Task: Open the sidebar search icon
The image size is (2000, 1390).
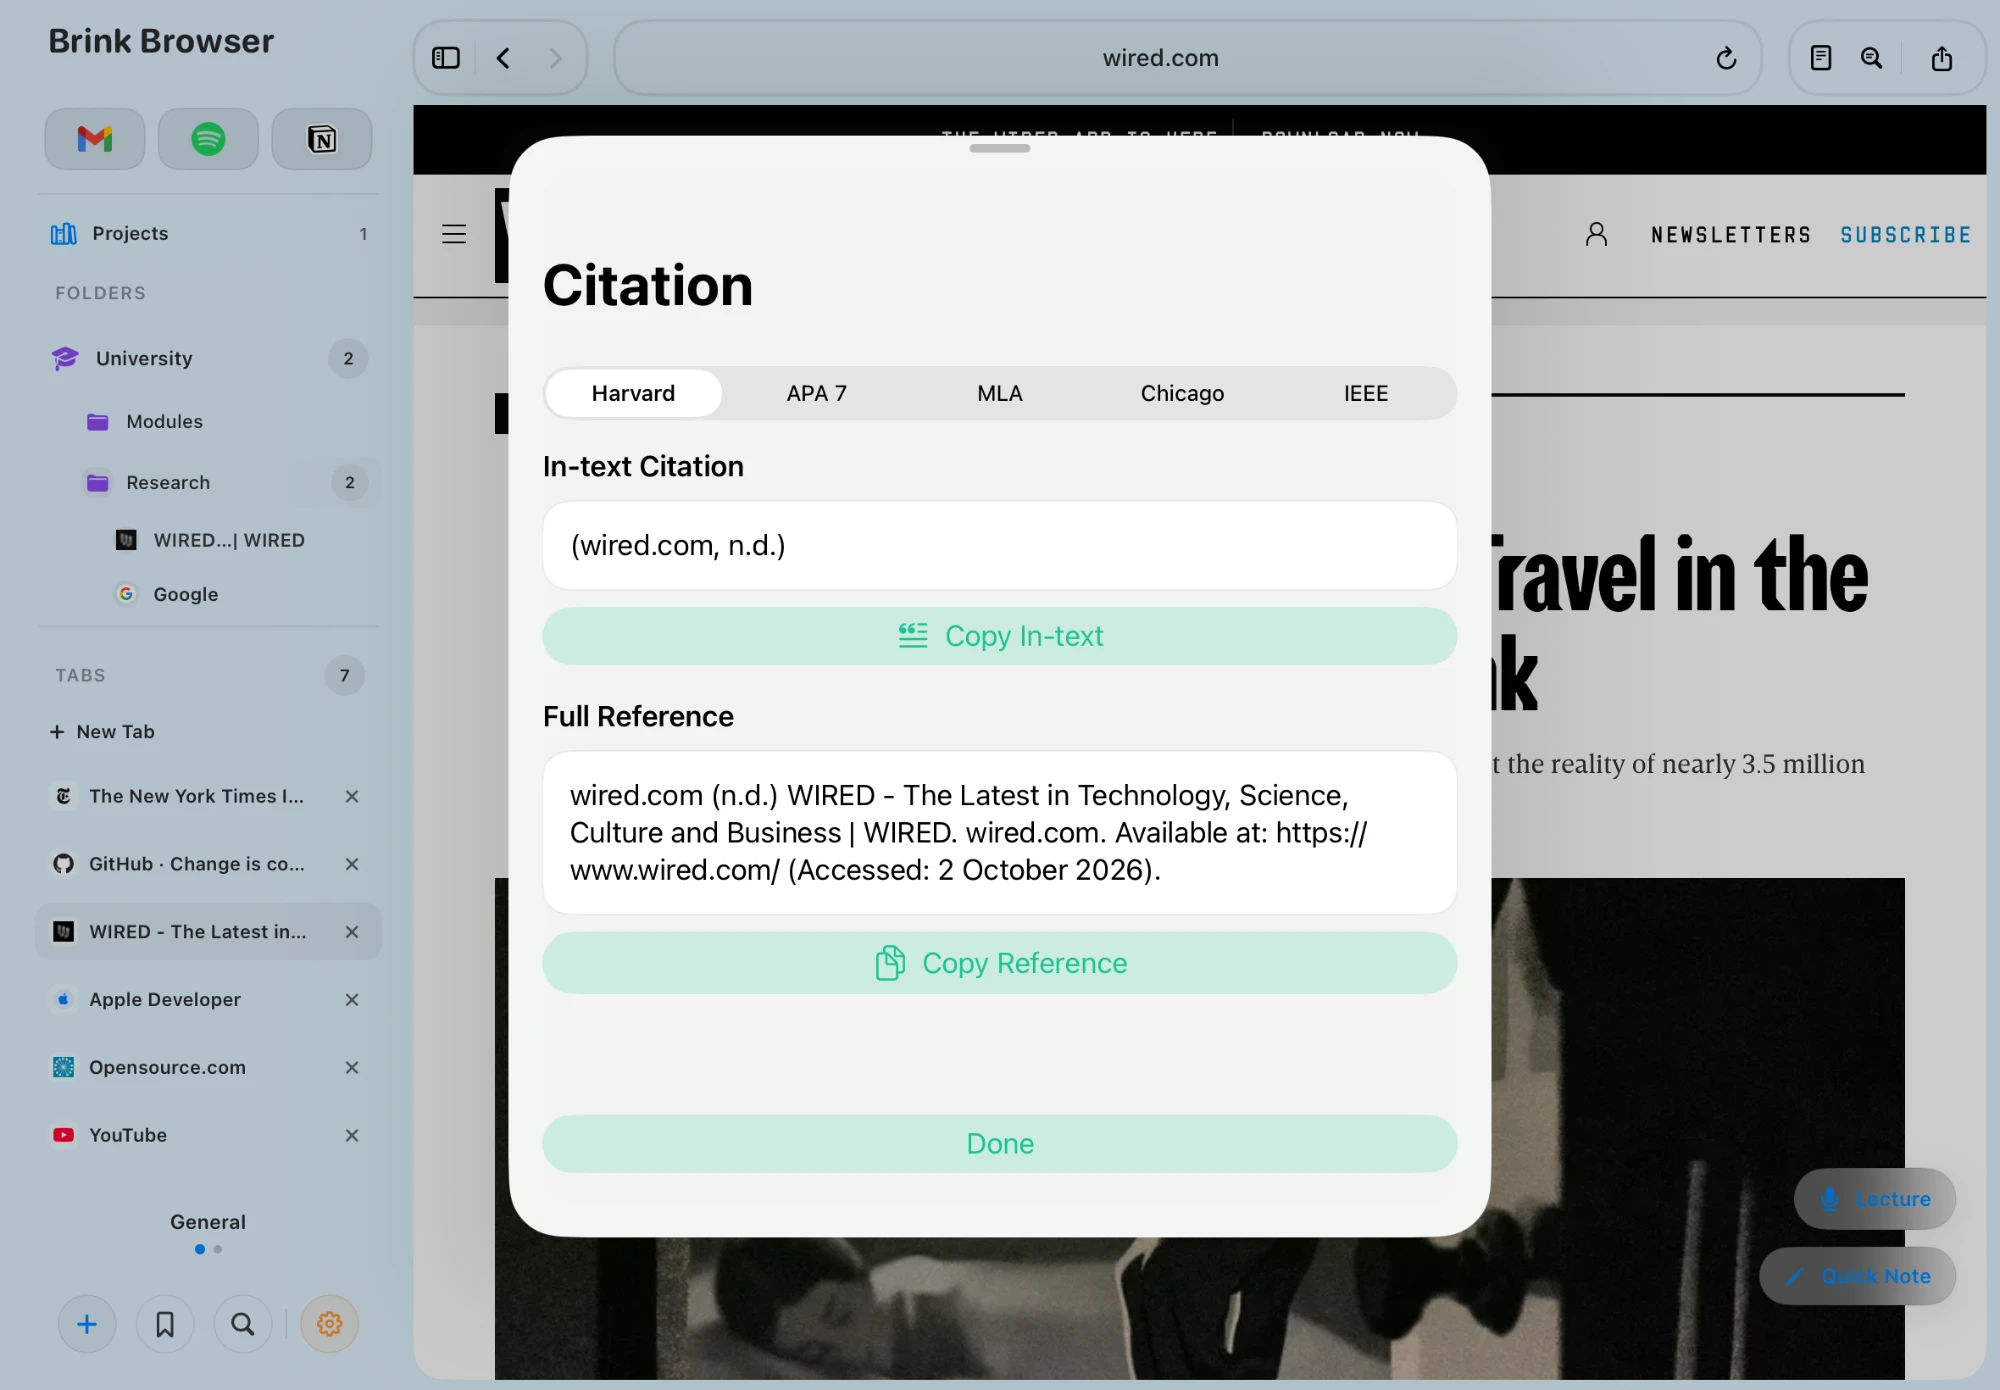Action: pyautogui.click(x=243, y=1324)
